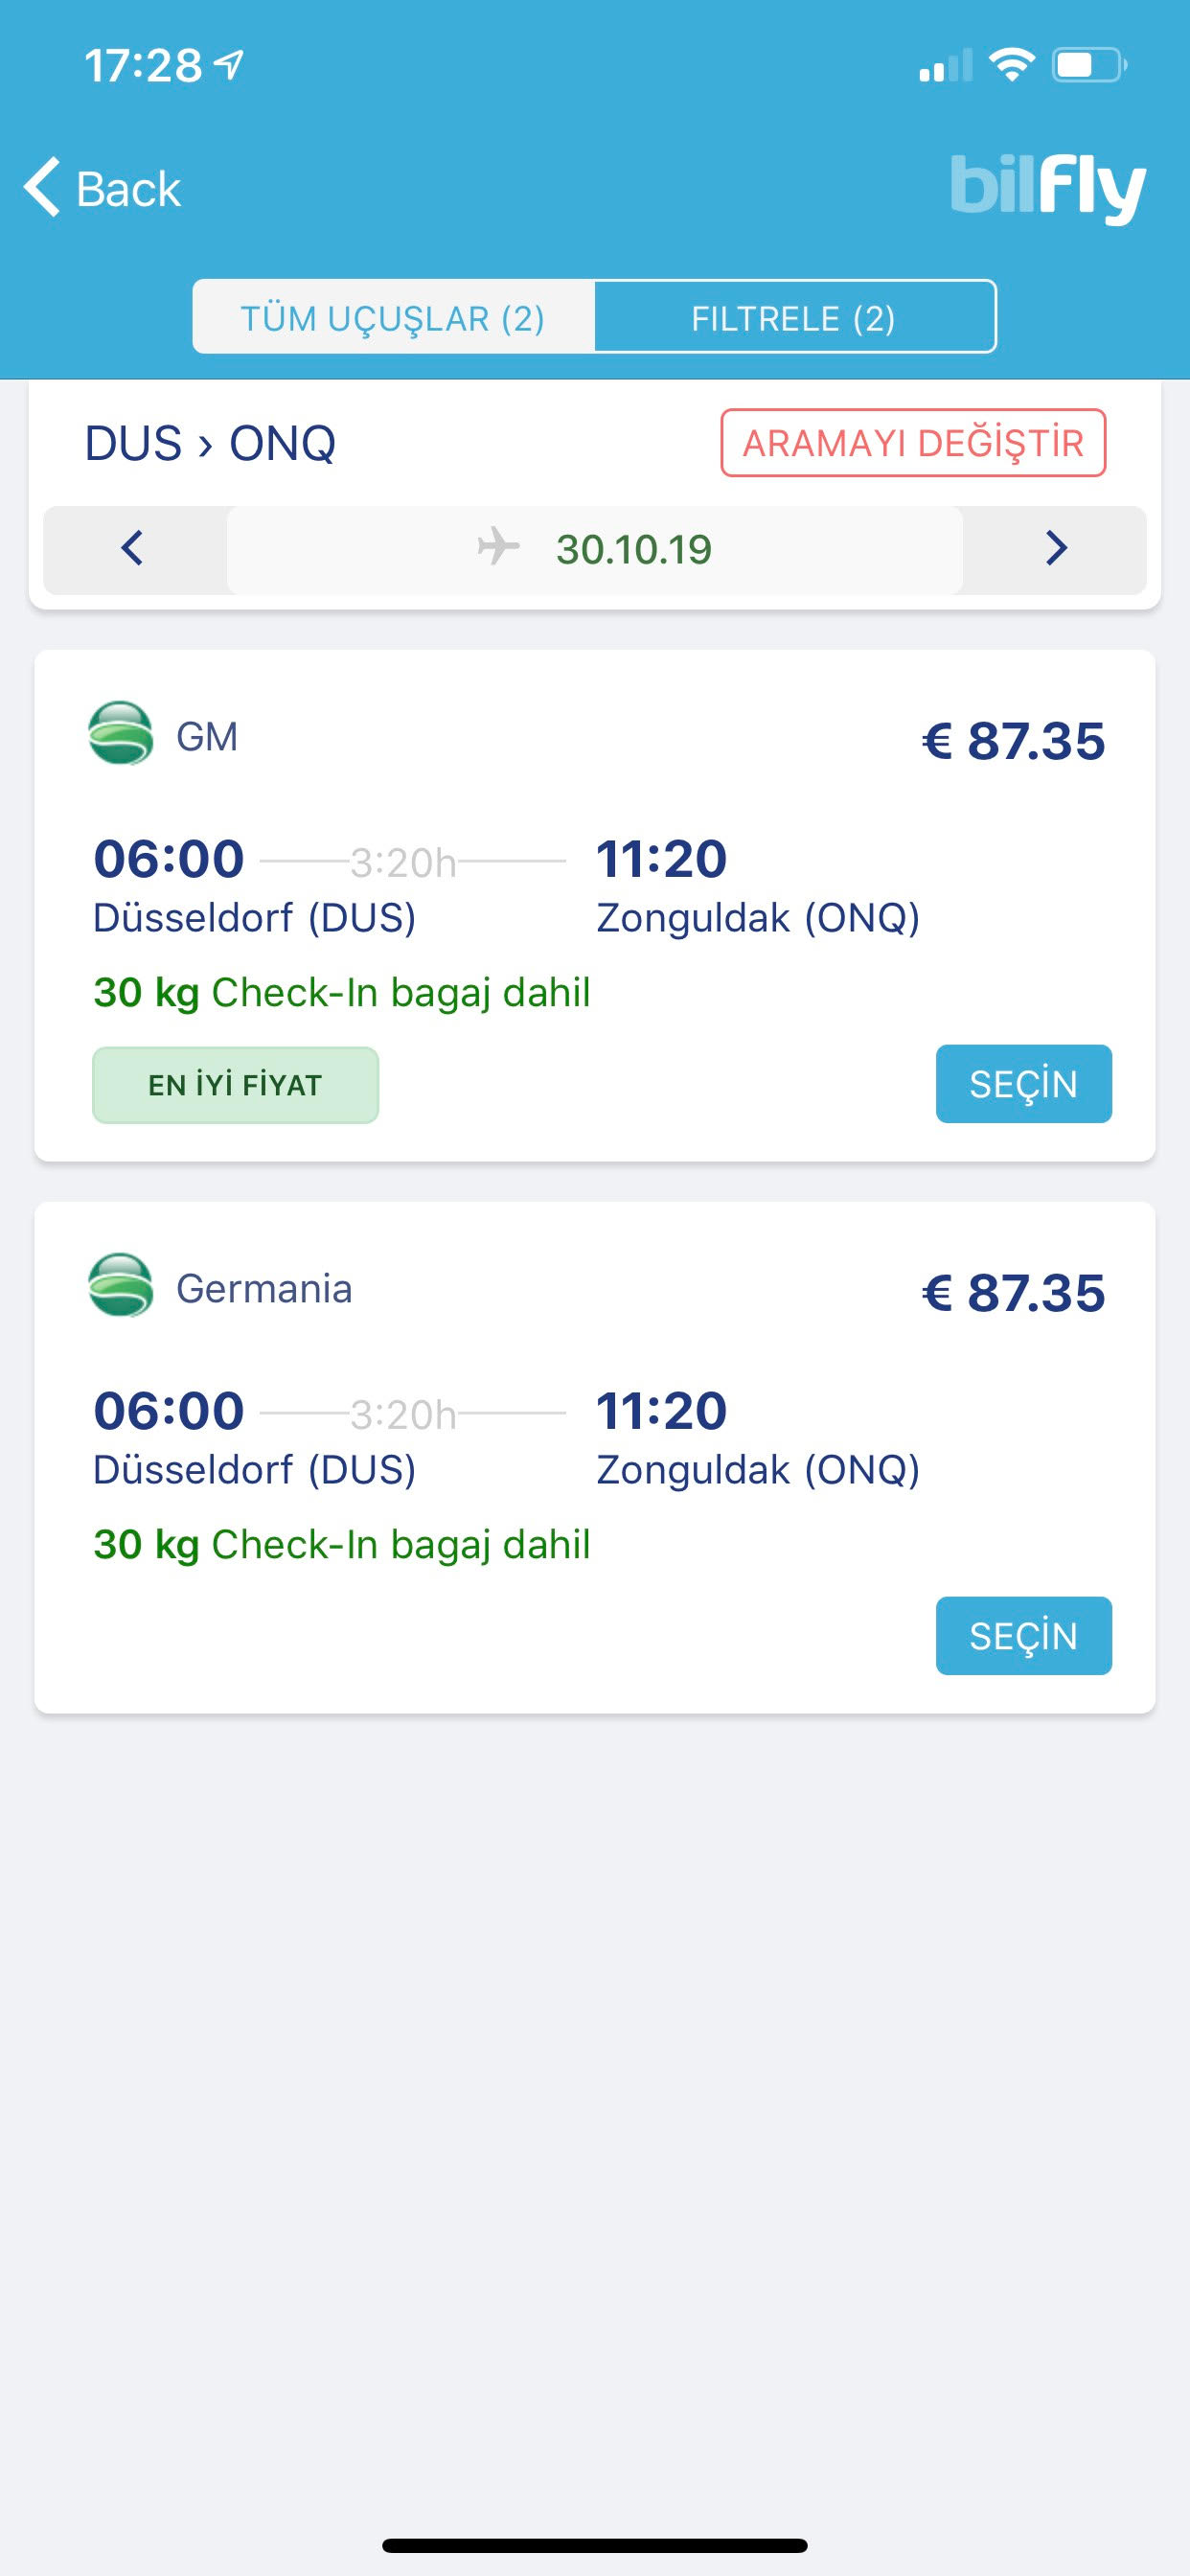Tap the GM airline logo icon
This screenshot has height=2576, width=1190.
pyautogui.click(x=121, y=733)
